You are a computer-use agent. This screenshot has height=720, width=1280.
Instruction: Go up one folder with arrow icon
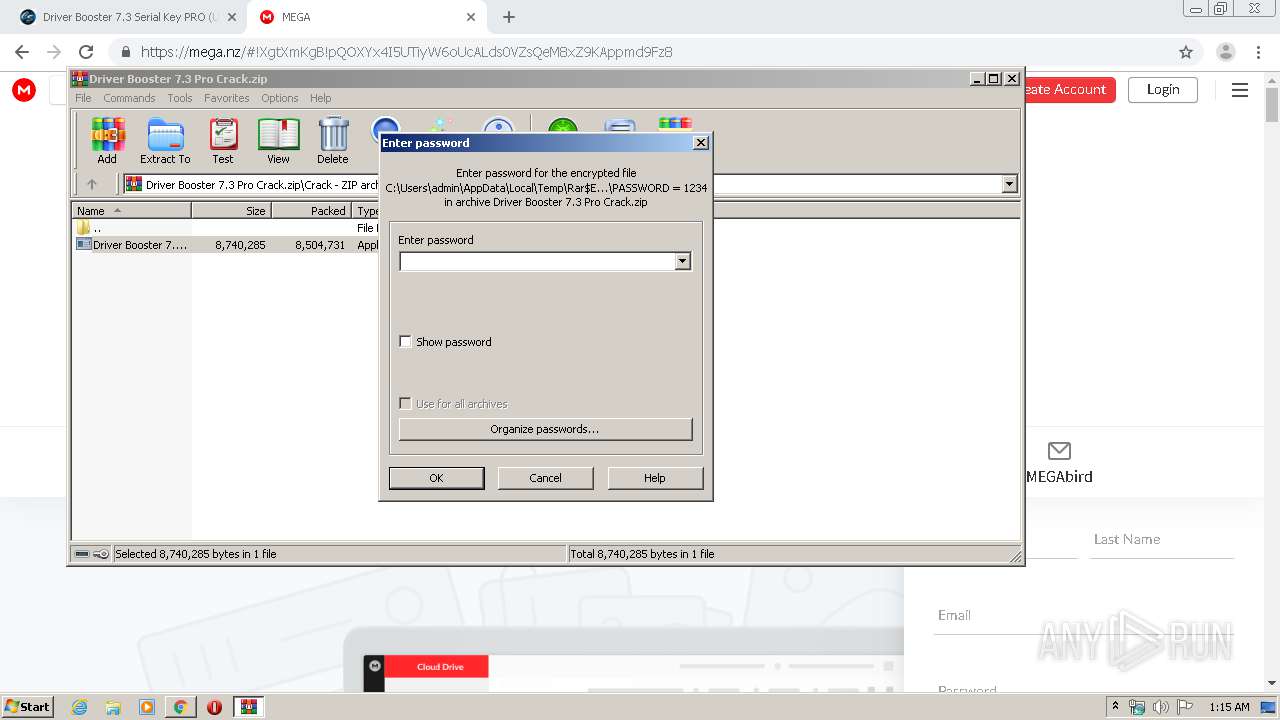coord(92,184)
